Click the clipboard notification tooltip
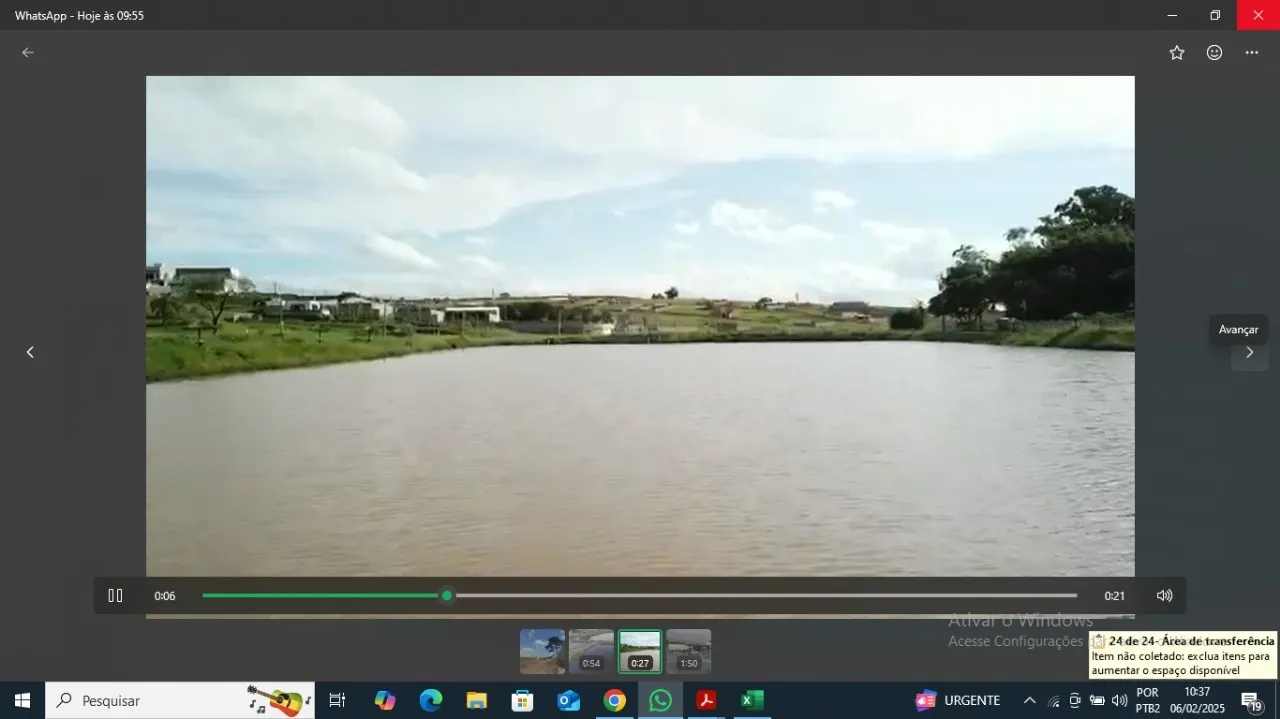 1183,655
